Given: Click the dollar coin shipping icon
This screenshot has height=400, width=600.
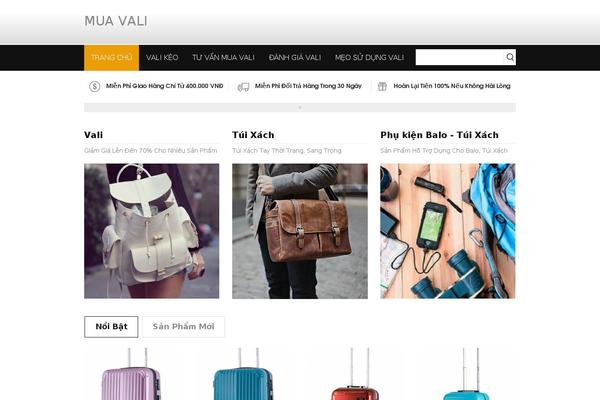Looking at the screenshot, I should click(x=95, y=87).
